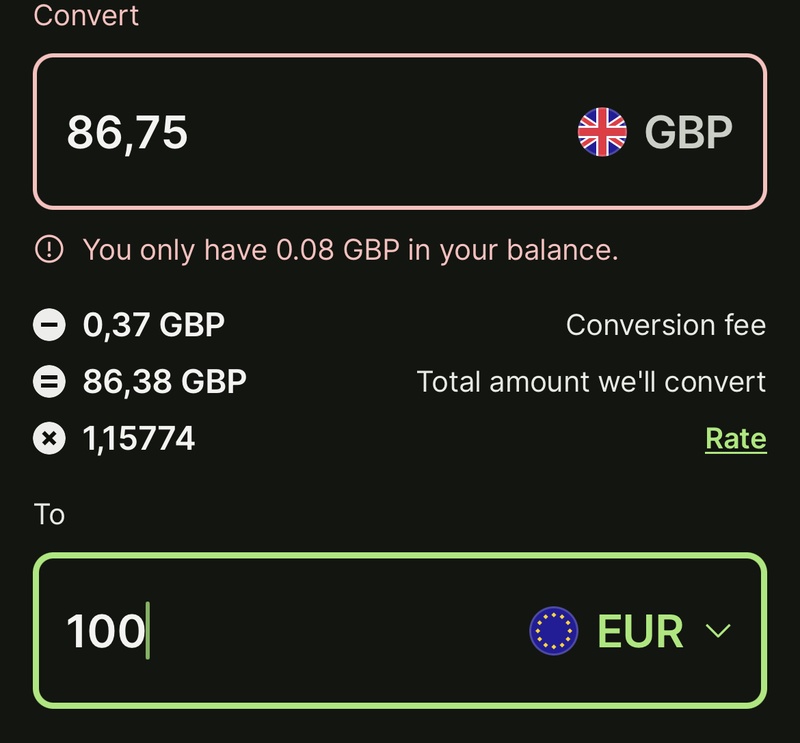Open the Rate link

[735, 438]
